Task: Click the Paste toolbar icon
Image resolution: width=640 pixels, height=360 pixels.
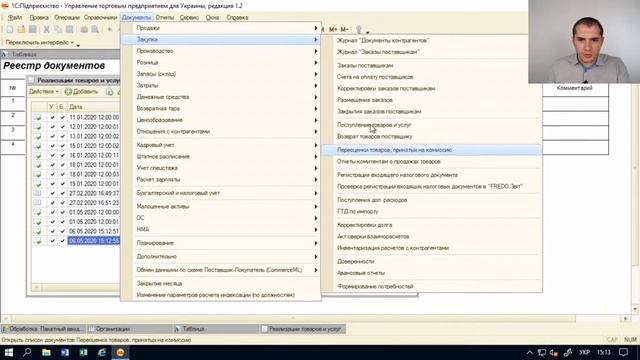Action: (69, 29)
